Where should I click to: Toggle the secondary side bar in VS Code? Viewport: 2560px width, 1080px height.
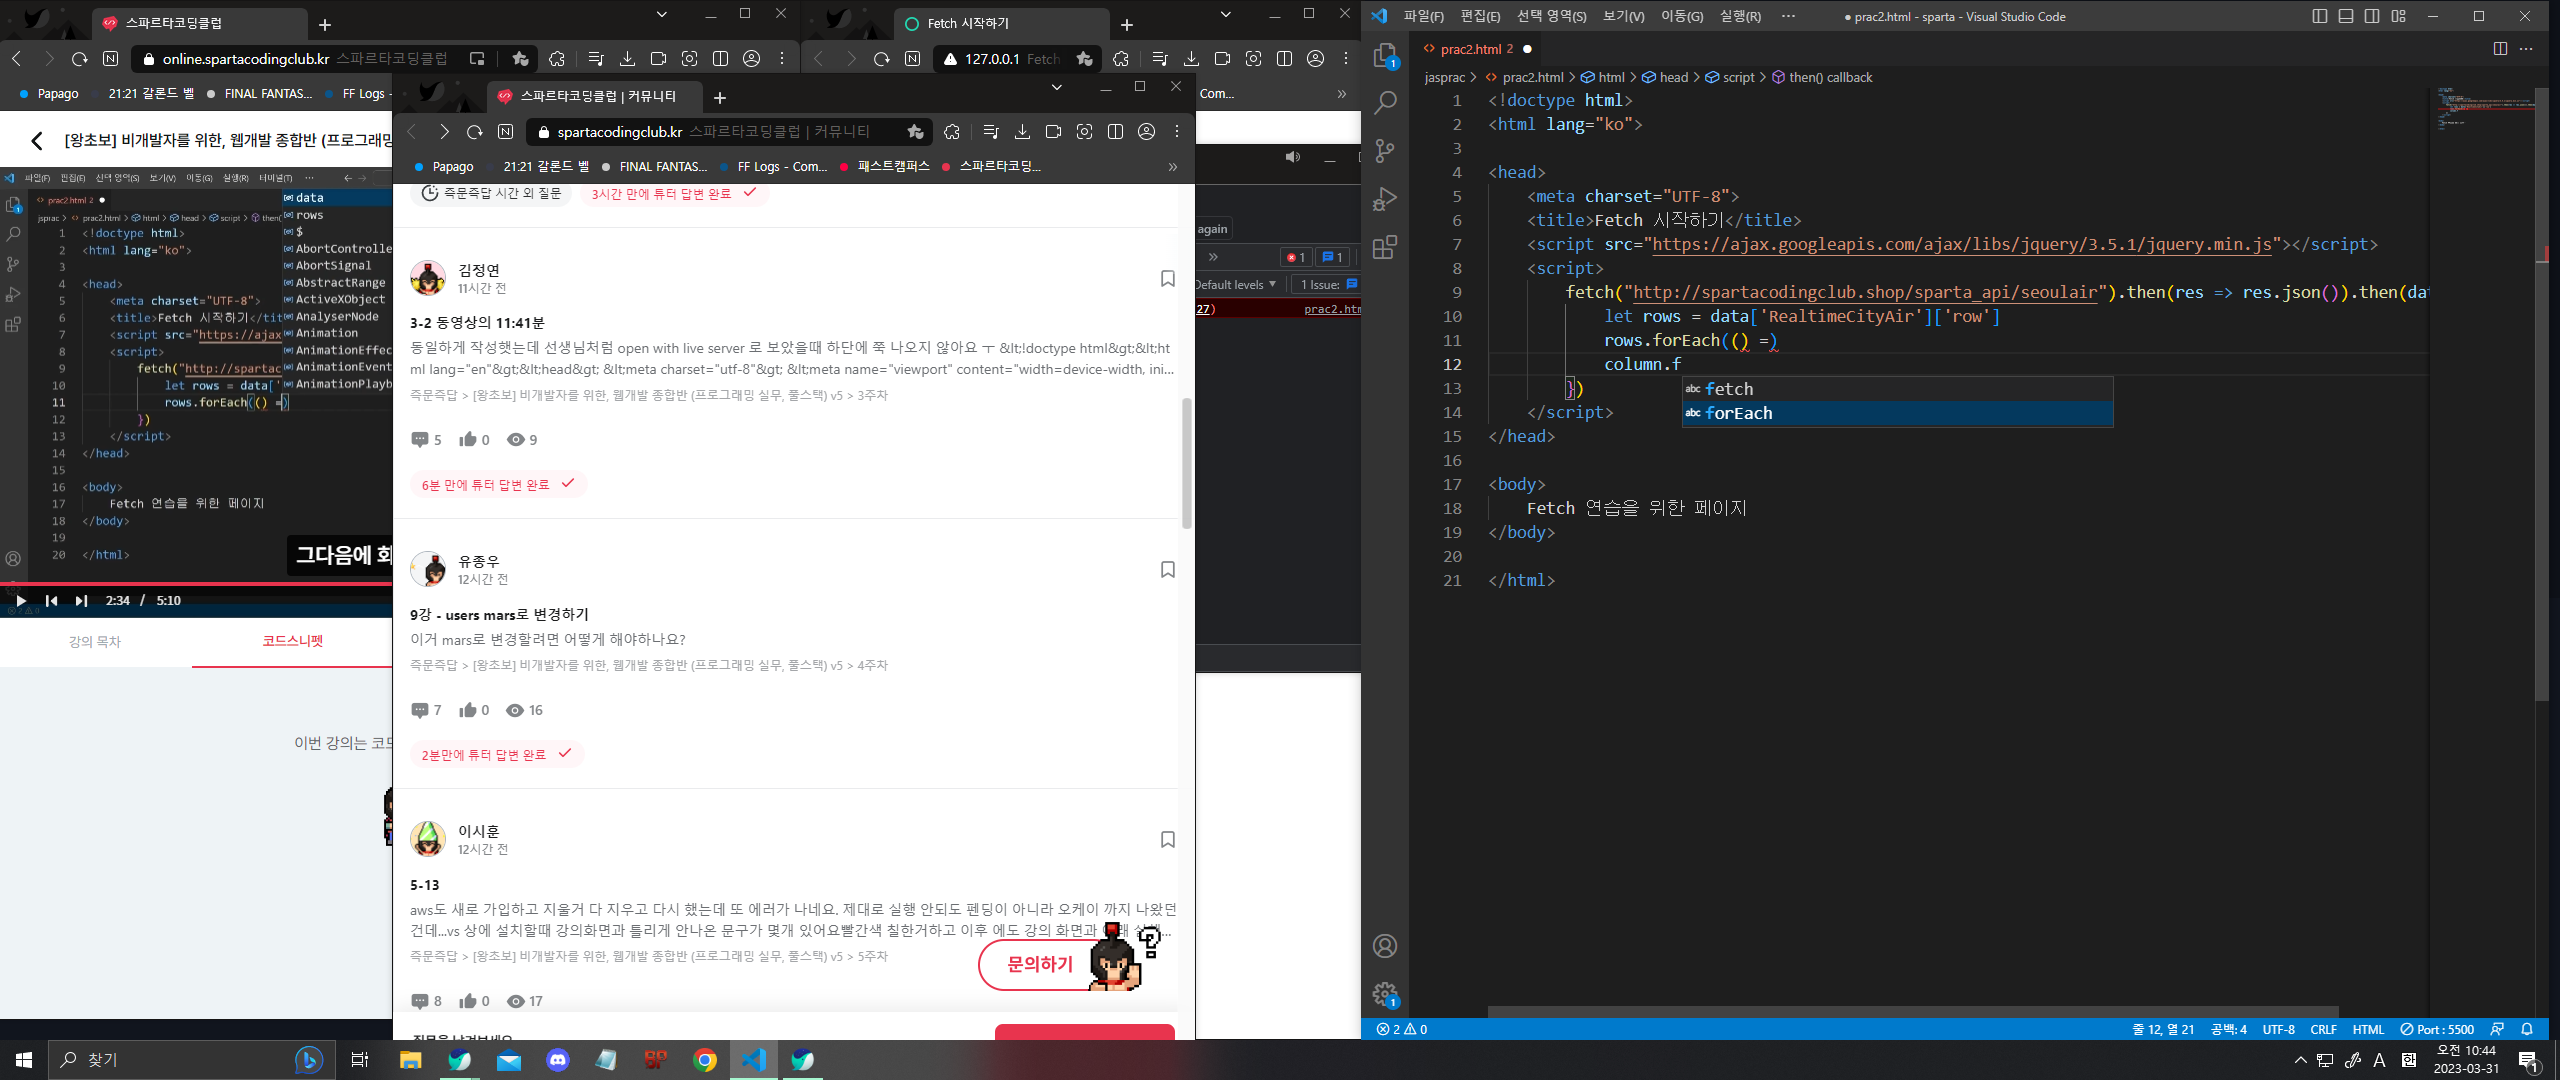click(x=2372, y=16)
